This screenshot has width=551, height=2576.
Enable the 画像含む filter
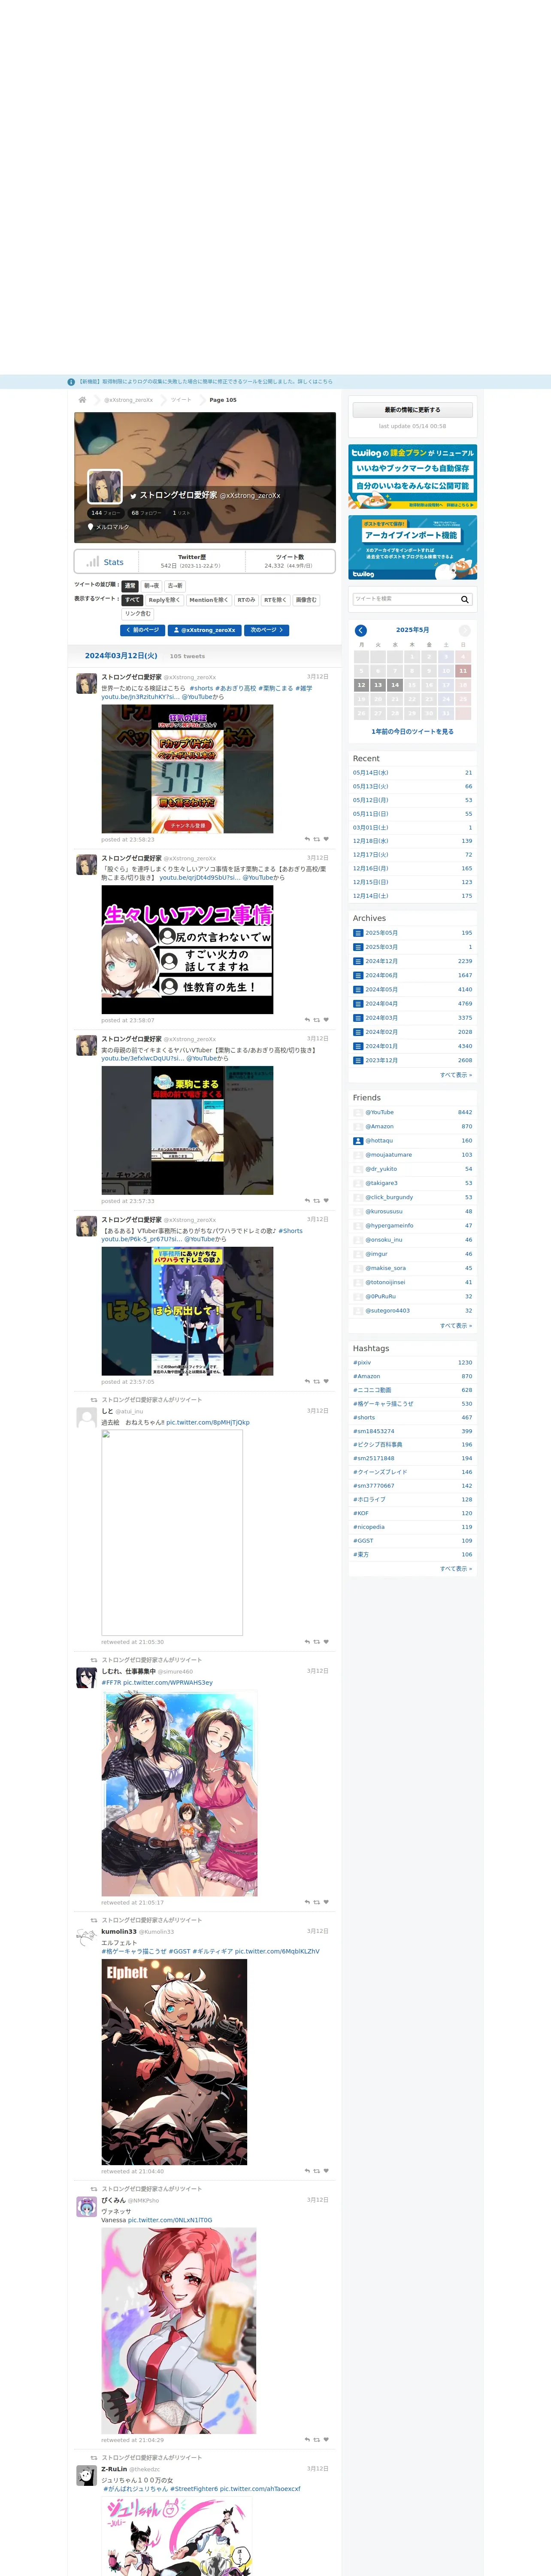tap(306, 600)
